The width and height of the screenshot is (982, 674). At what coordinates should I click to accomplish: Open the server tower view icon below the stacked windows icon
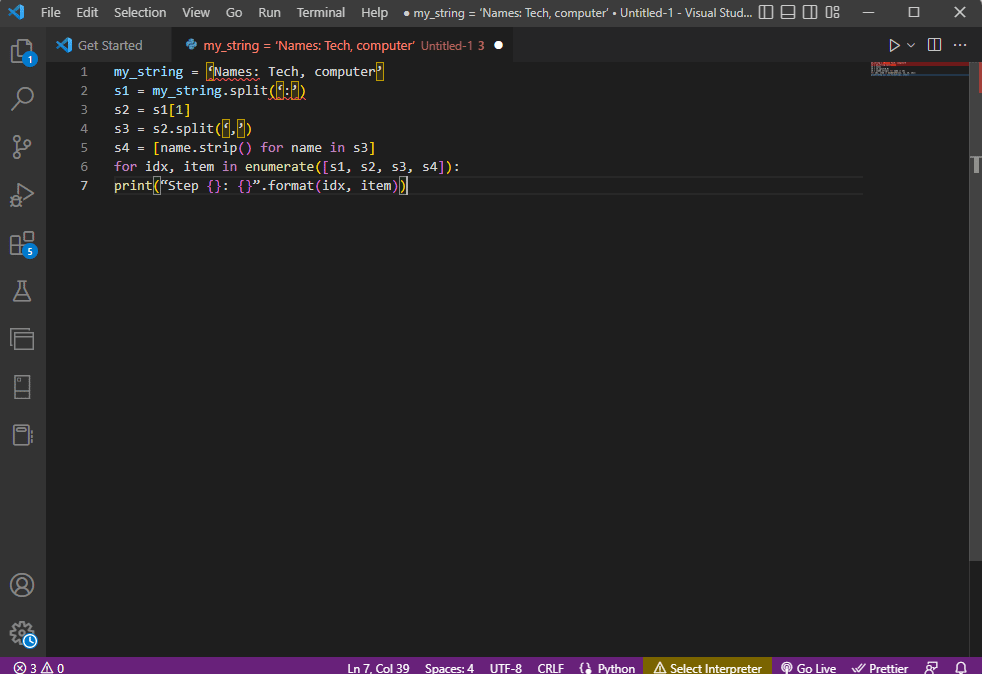(23, 387)
